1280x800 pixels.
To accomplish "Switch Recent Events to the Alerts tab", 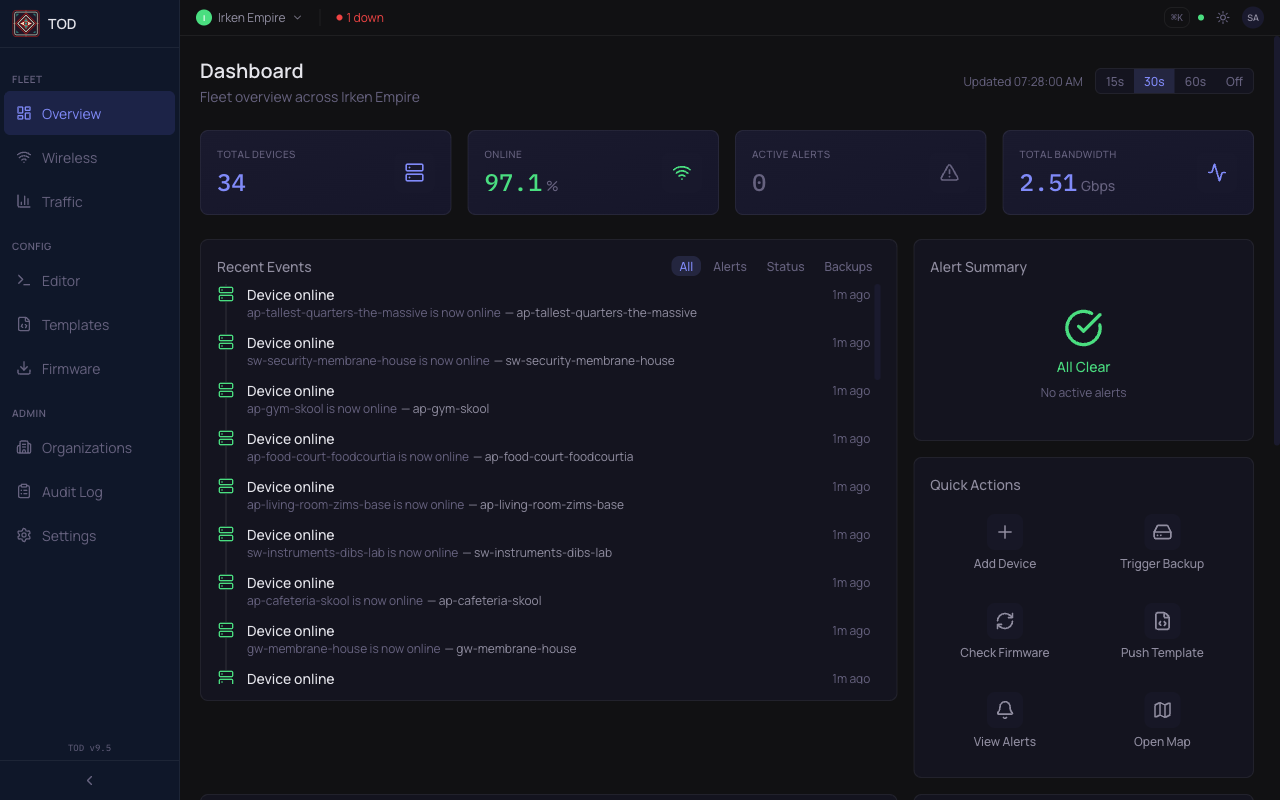I will coord(729,266).
